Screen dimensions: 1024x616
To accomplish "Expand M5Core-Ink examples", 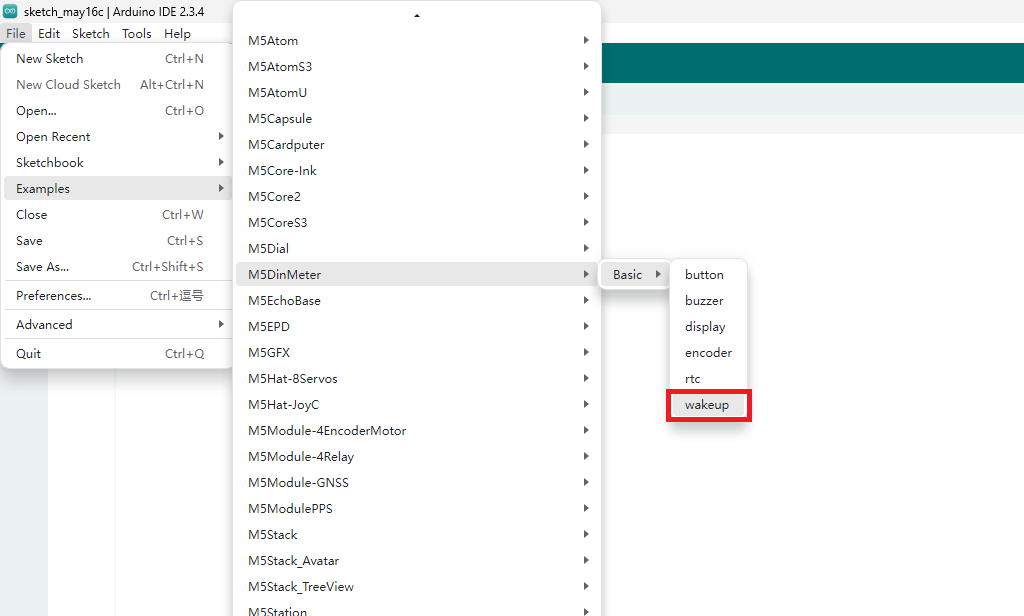I will click(417, 170).
